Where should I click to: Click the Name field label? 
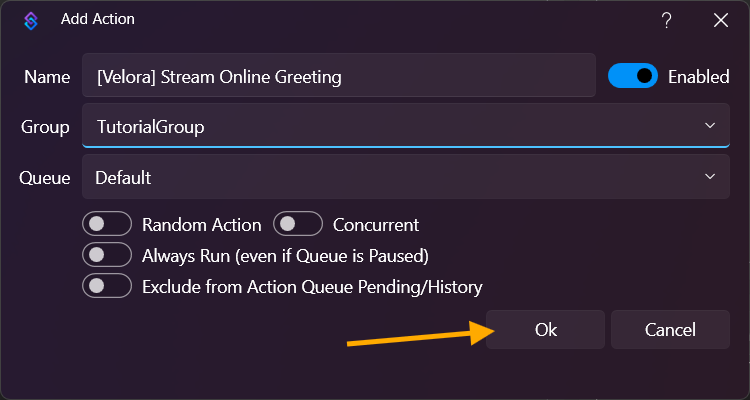(x=47, y=77)
